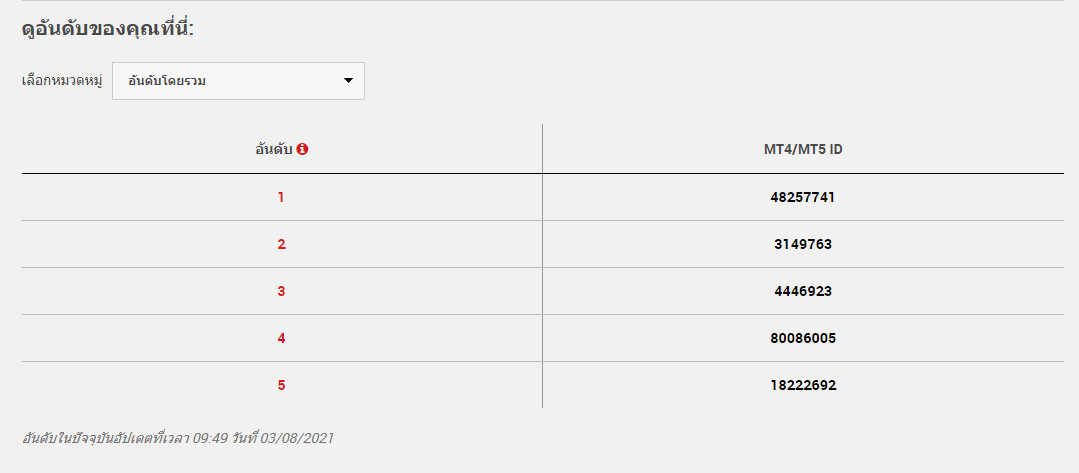Image resolution: width=1079 pixels, height=473 pixels.
Task: Click the MT4/MT5 ID column header
Action: pyautogui.click(x=803, y=149)
